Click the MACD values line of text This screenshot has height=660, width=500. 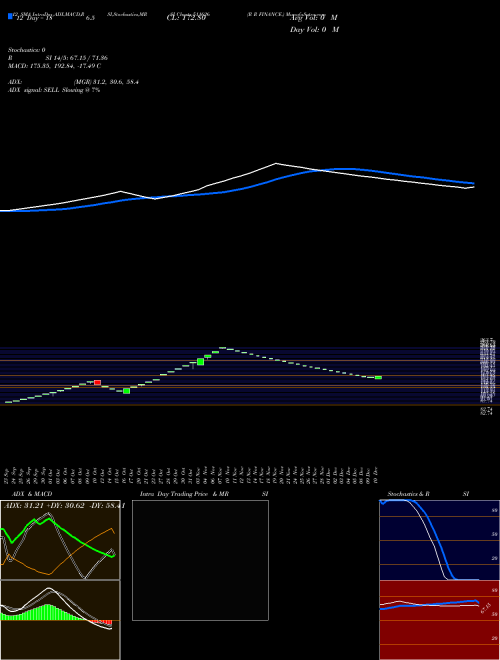(x=54, y=66)
